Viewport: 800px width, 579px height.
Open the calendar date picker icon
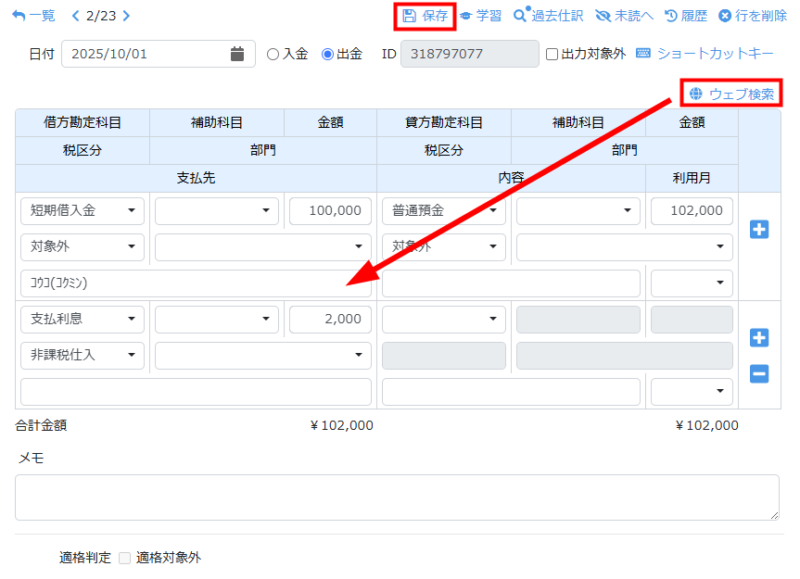pyautogui.click(x=237, y=54)
